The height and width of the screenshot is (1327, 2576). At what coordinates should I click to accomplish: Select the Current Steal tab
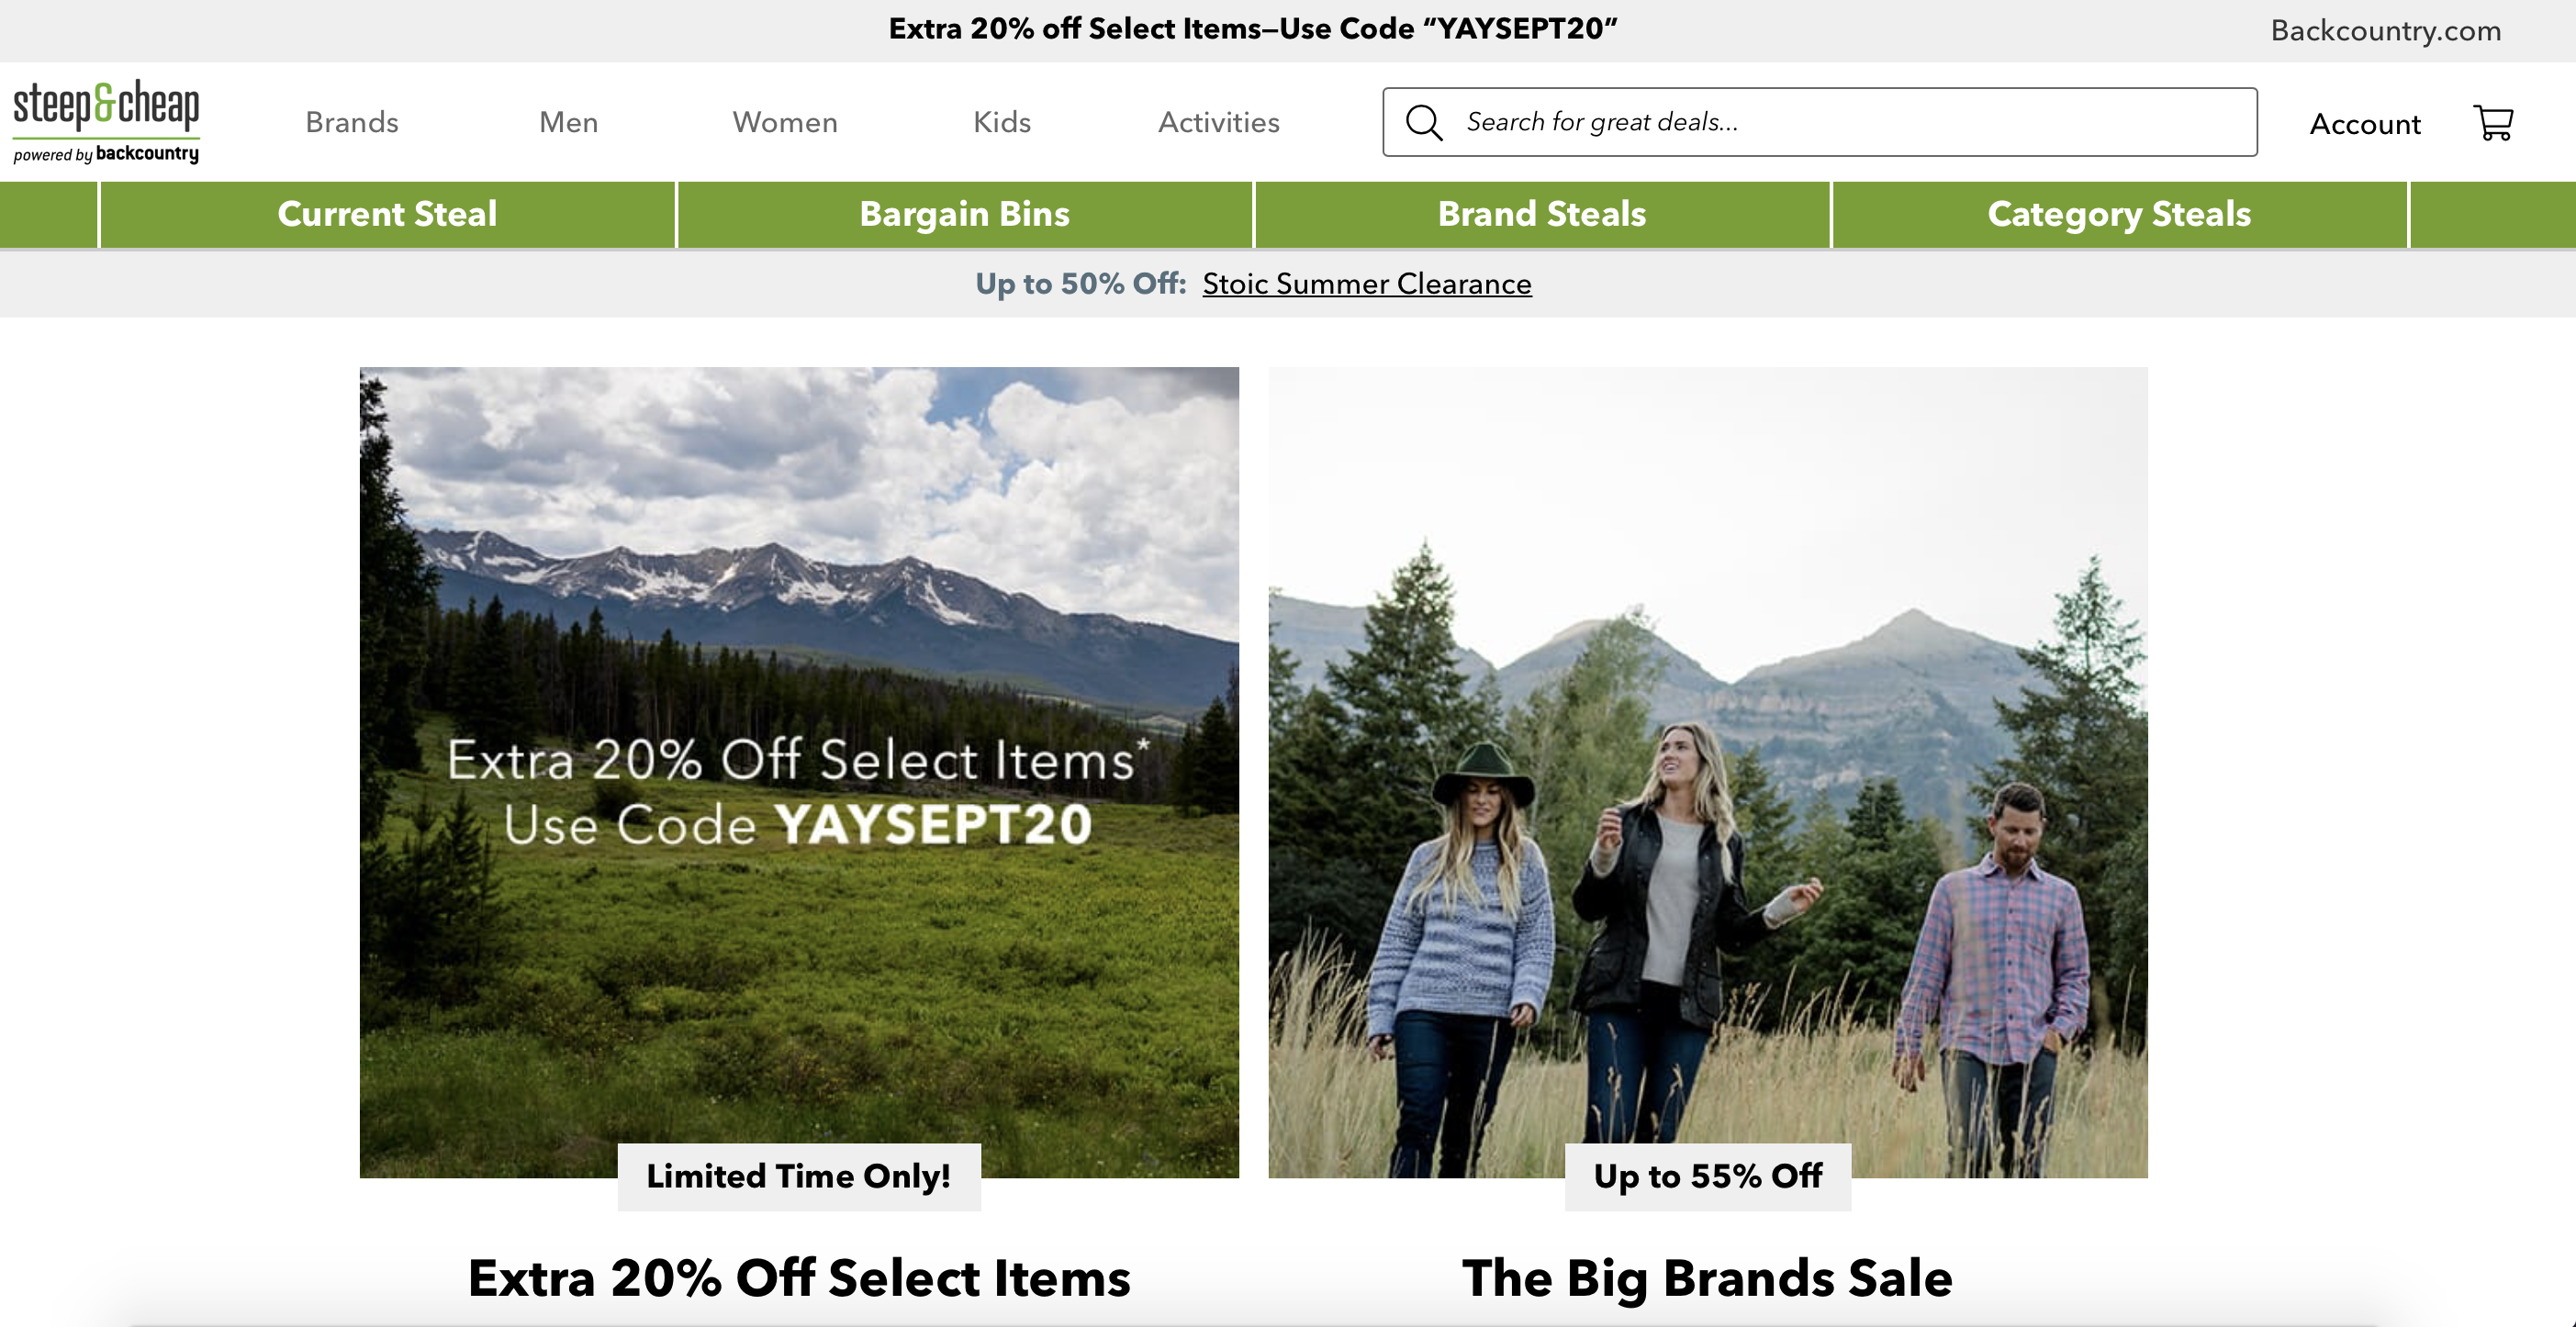click(x=387, y=214)
